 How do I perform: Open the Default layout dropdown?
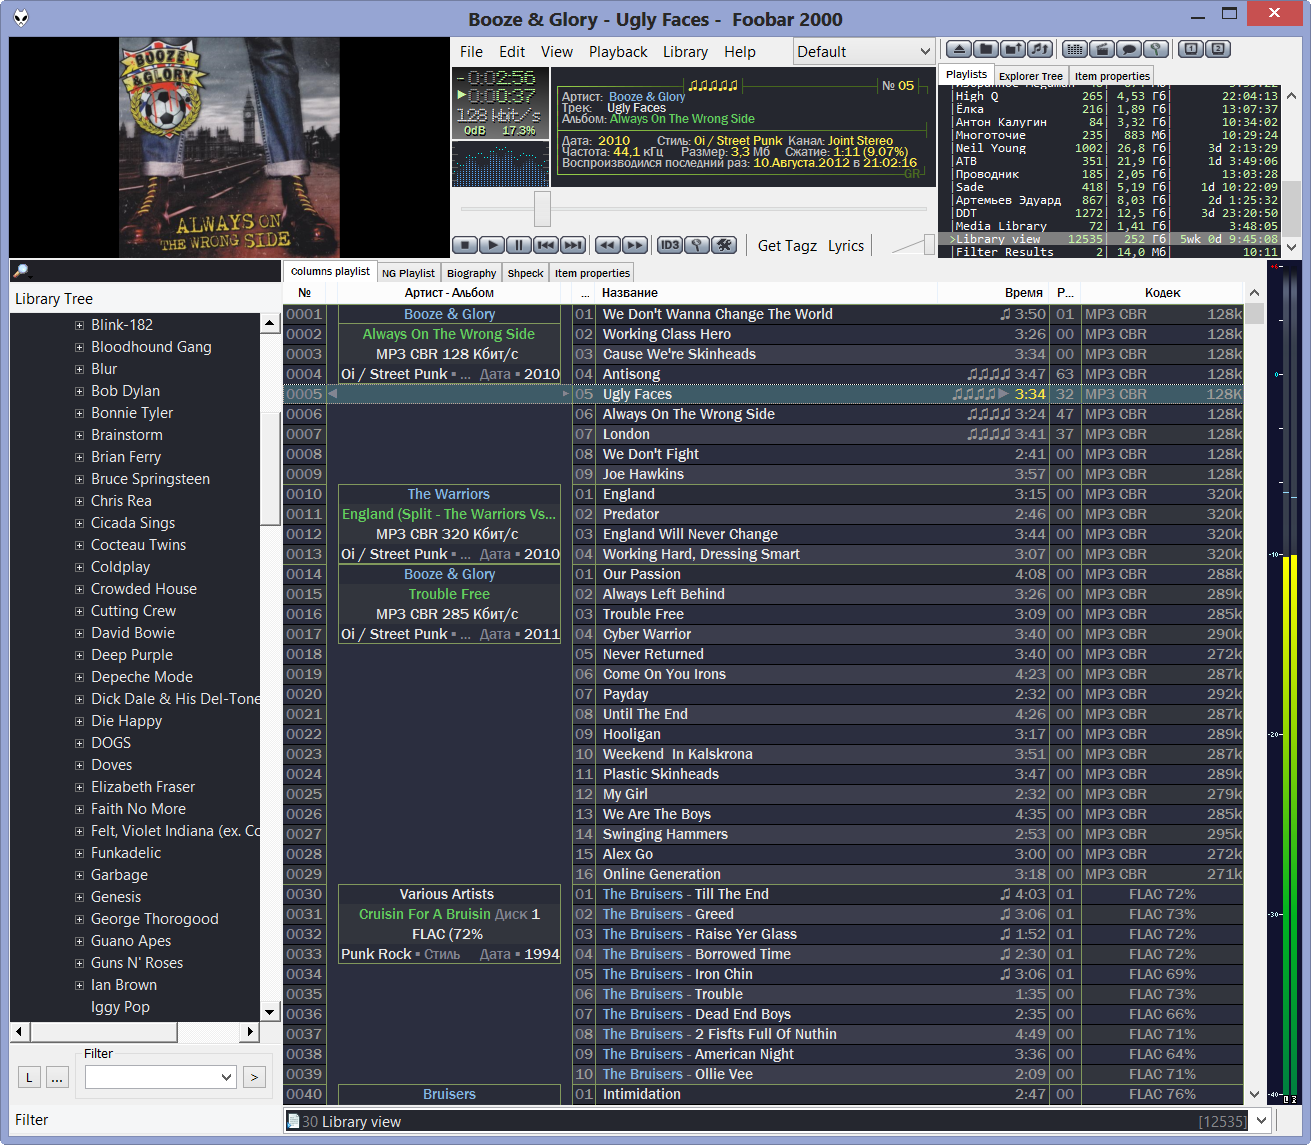click(864, 52)
